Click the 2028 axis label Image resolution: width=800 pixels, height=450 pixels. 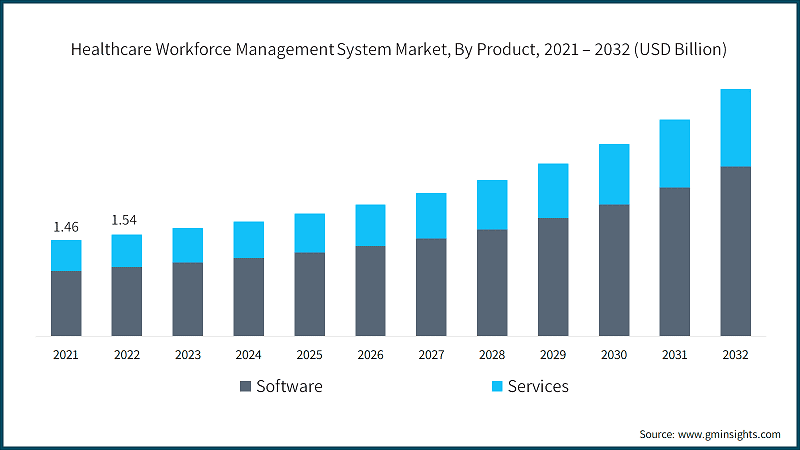[x=492, y=355]
